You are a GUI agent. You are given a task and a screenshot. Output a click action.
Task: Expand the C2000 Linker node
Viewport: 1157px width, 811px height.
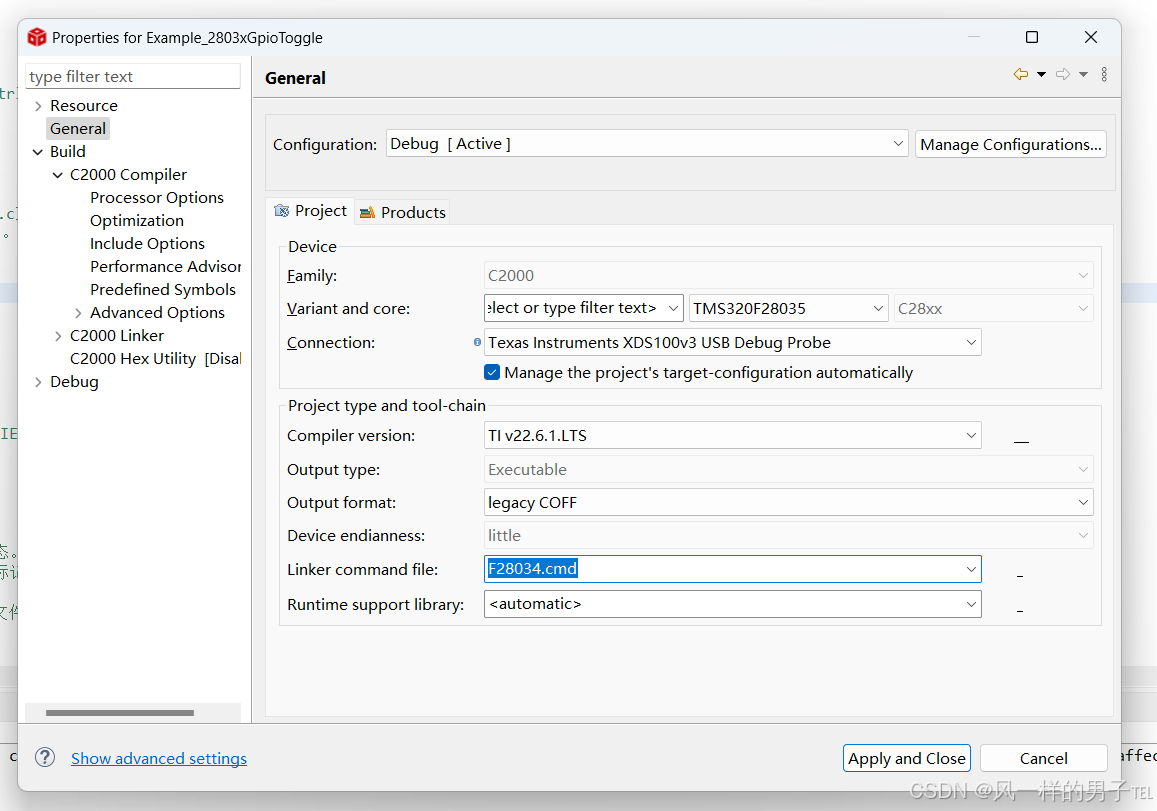(x=58, y=336)
